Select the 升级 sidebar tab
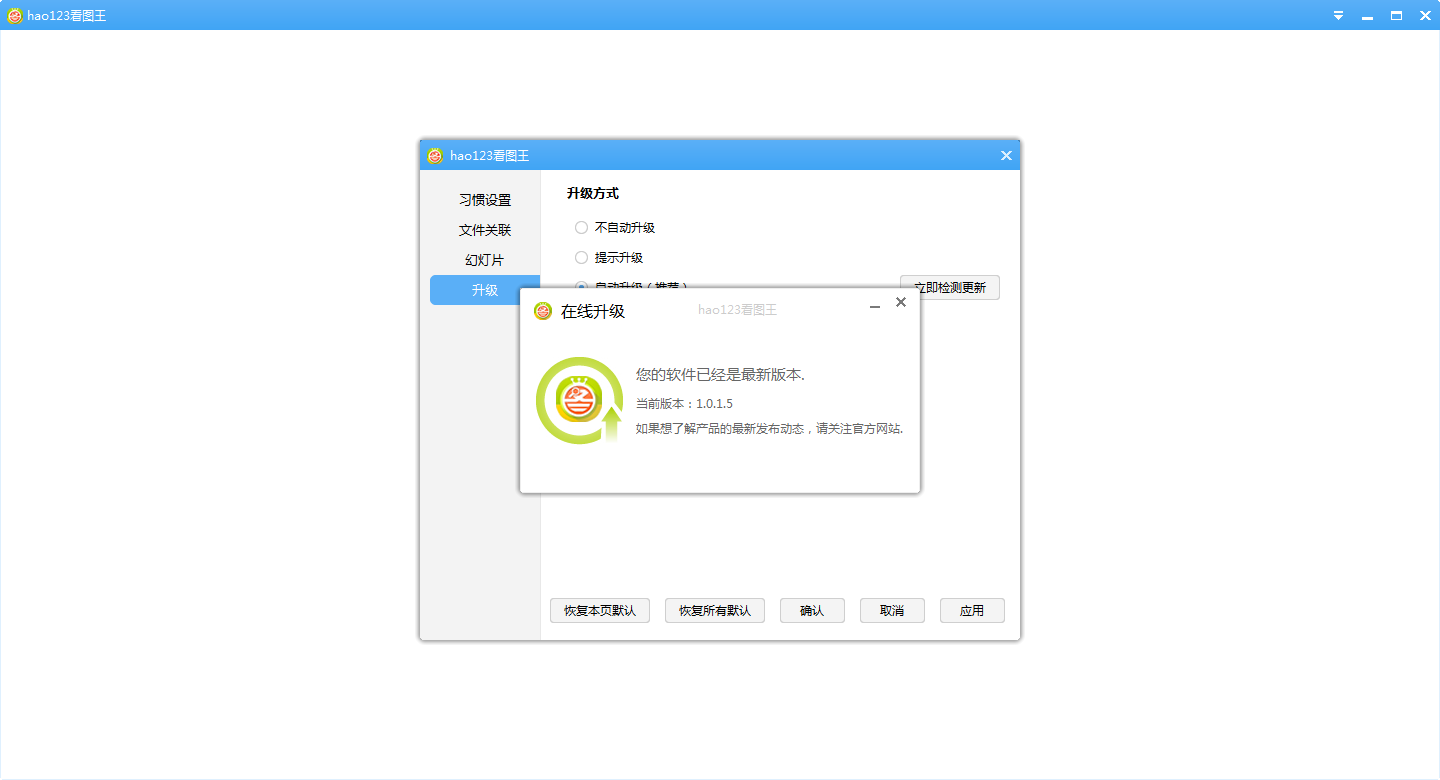 pyautogui.click(x=485, y=289)
